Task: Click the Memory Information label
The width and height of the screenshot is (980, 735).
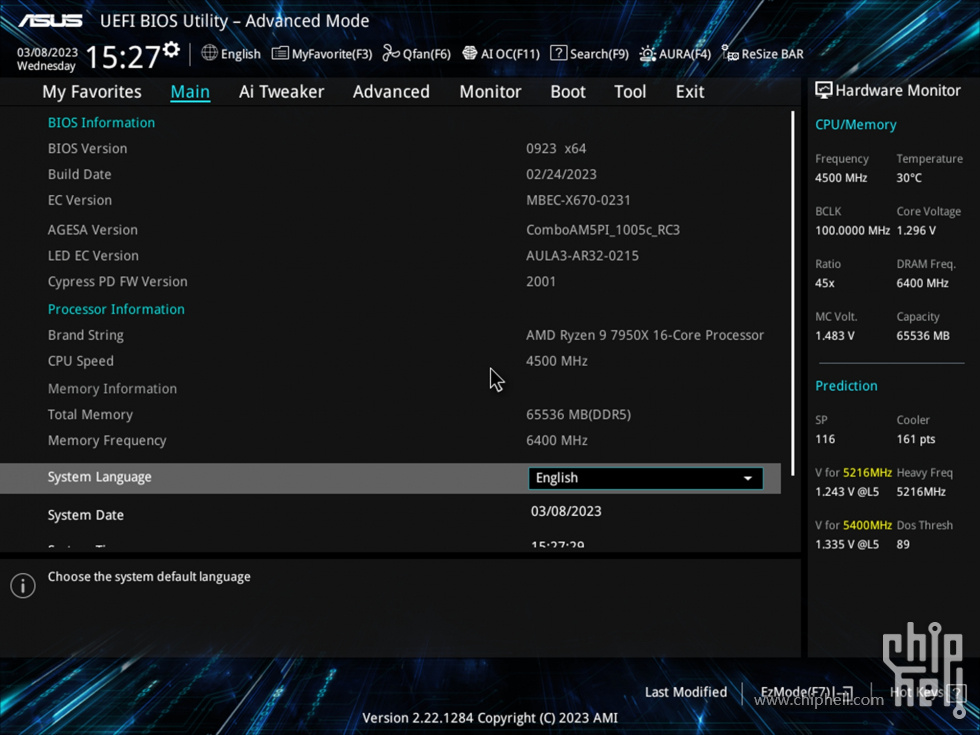Action: (112, 389)
